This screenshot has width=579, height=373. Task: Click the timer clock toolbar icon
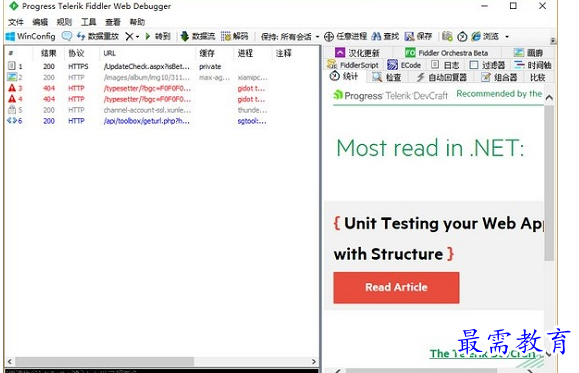(x=462, y=37)
